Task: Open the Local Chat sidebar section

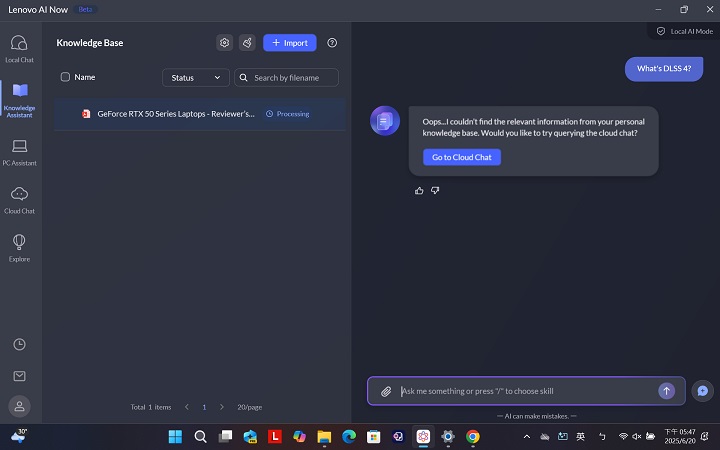Action: [19, 49]
